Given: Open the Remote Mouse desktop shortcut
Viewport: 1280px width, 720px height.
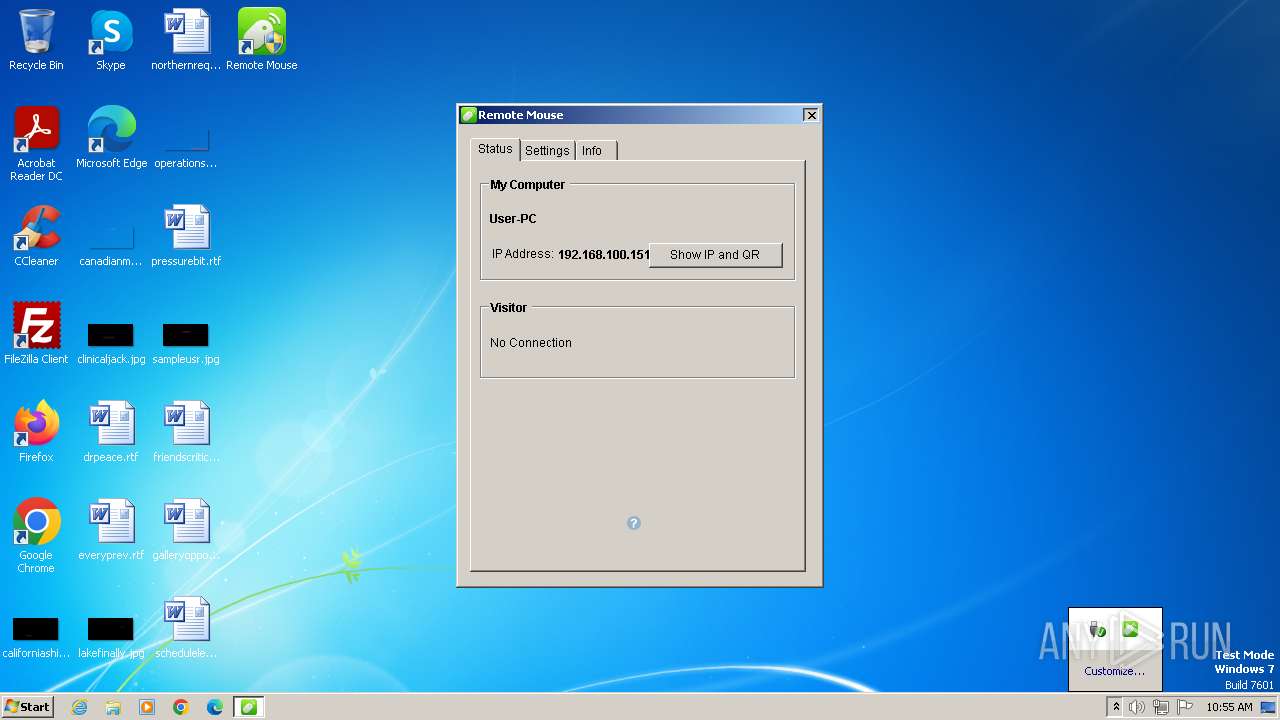Looking at the screenshot, I should pos(262,40).
